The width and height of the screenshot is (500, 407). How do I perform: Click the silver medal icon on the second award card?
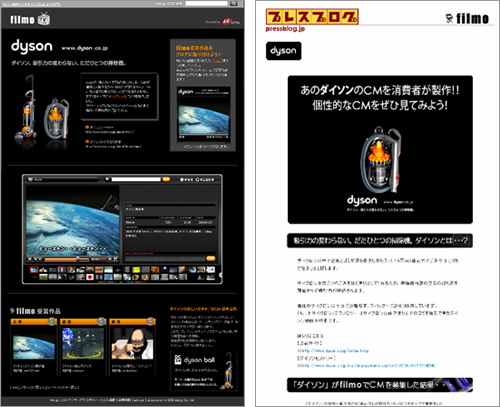point(101,321)
